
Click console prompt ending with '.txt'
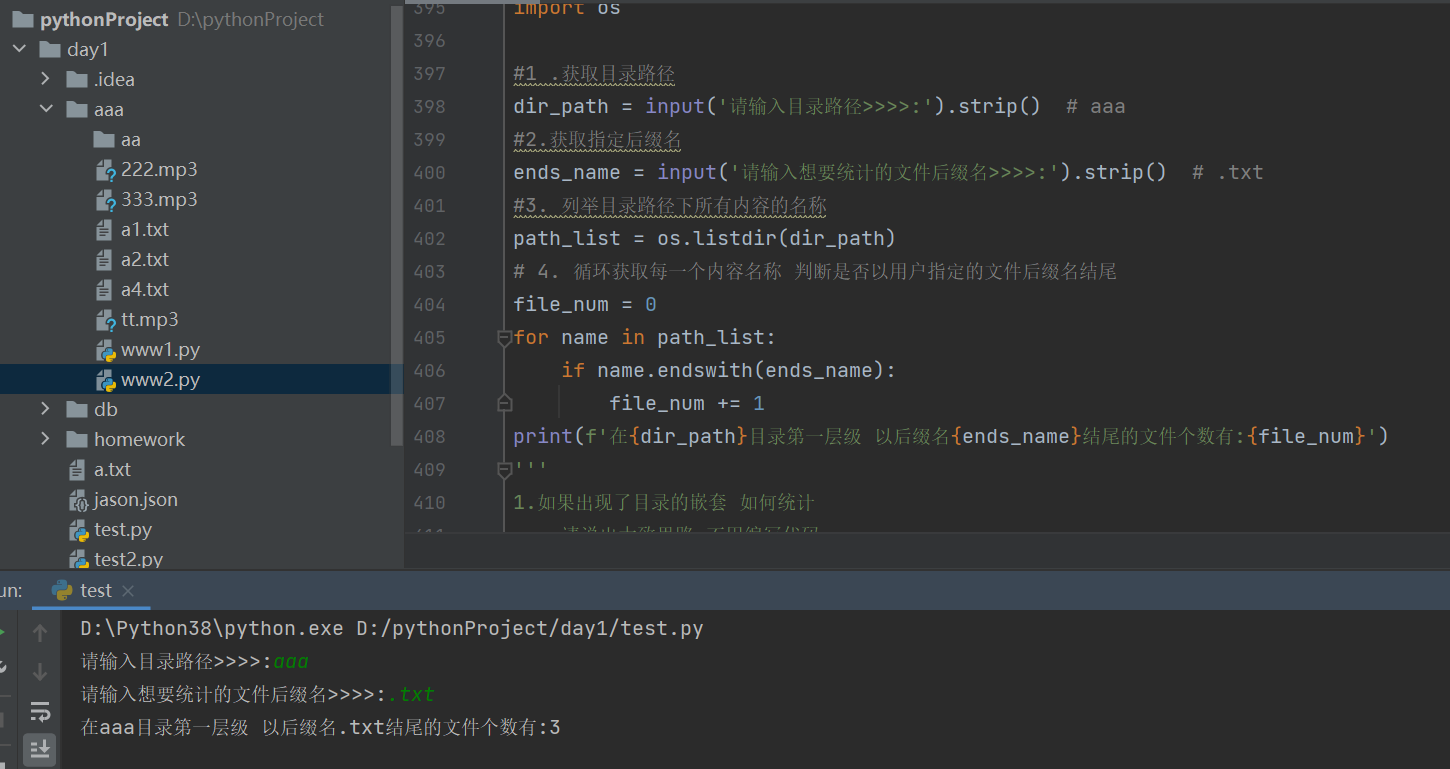(x=258, y=695)
